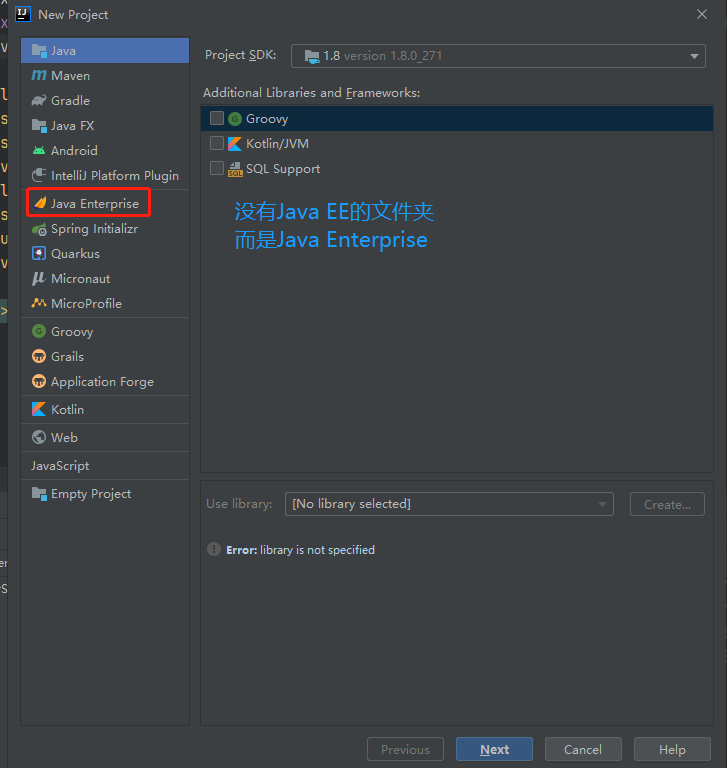Viewport: 727px width, 768px height.
Task: Click the Spring Initializr leaf icon
Action: (39, 229)
